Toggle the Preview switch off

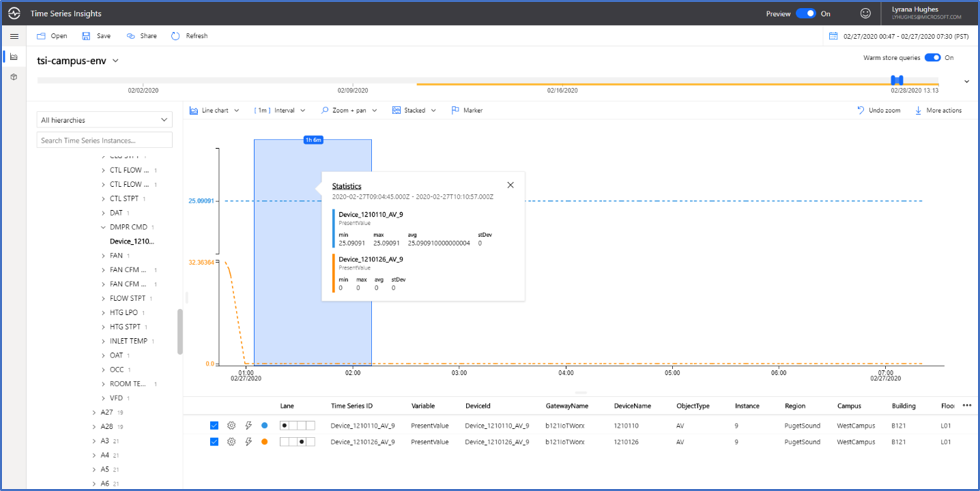[806, 13]
